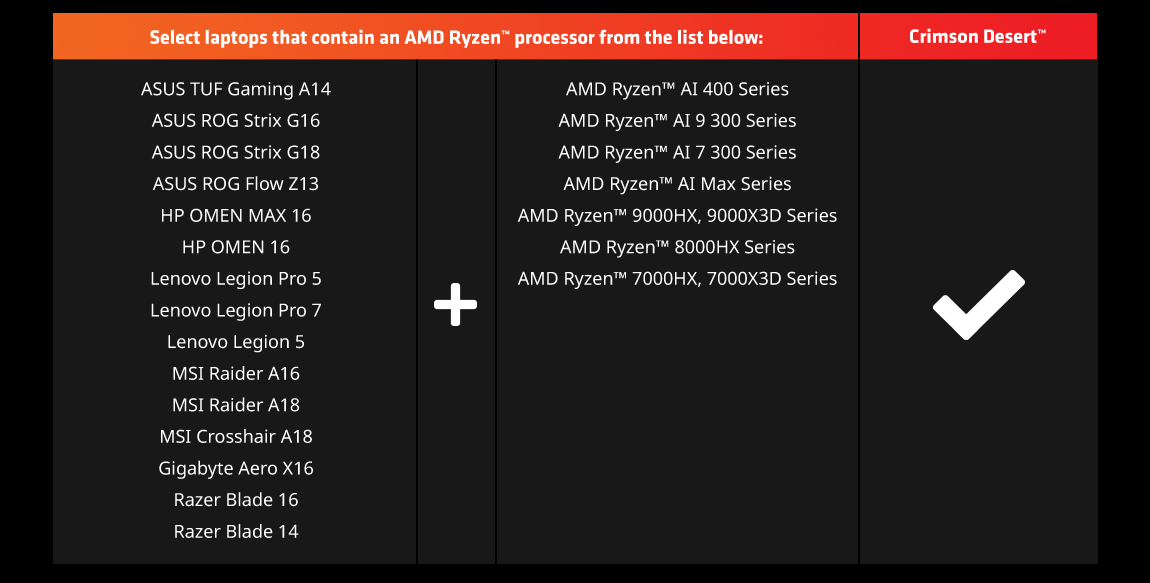The width and height of the screenshot is (1150, 583).
Task: Click the white plus icon
Action: [x=456, y=305]
